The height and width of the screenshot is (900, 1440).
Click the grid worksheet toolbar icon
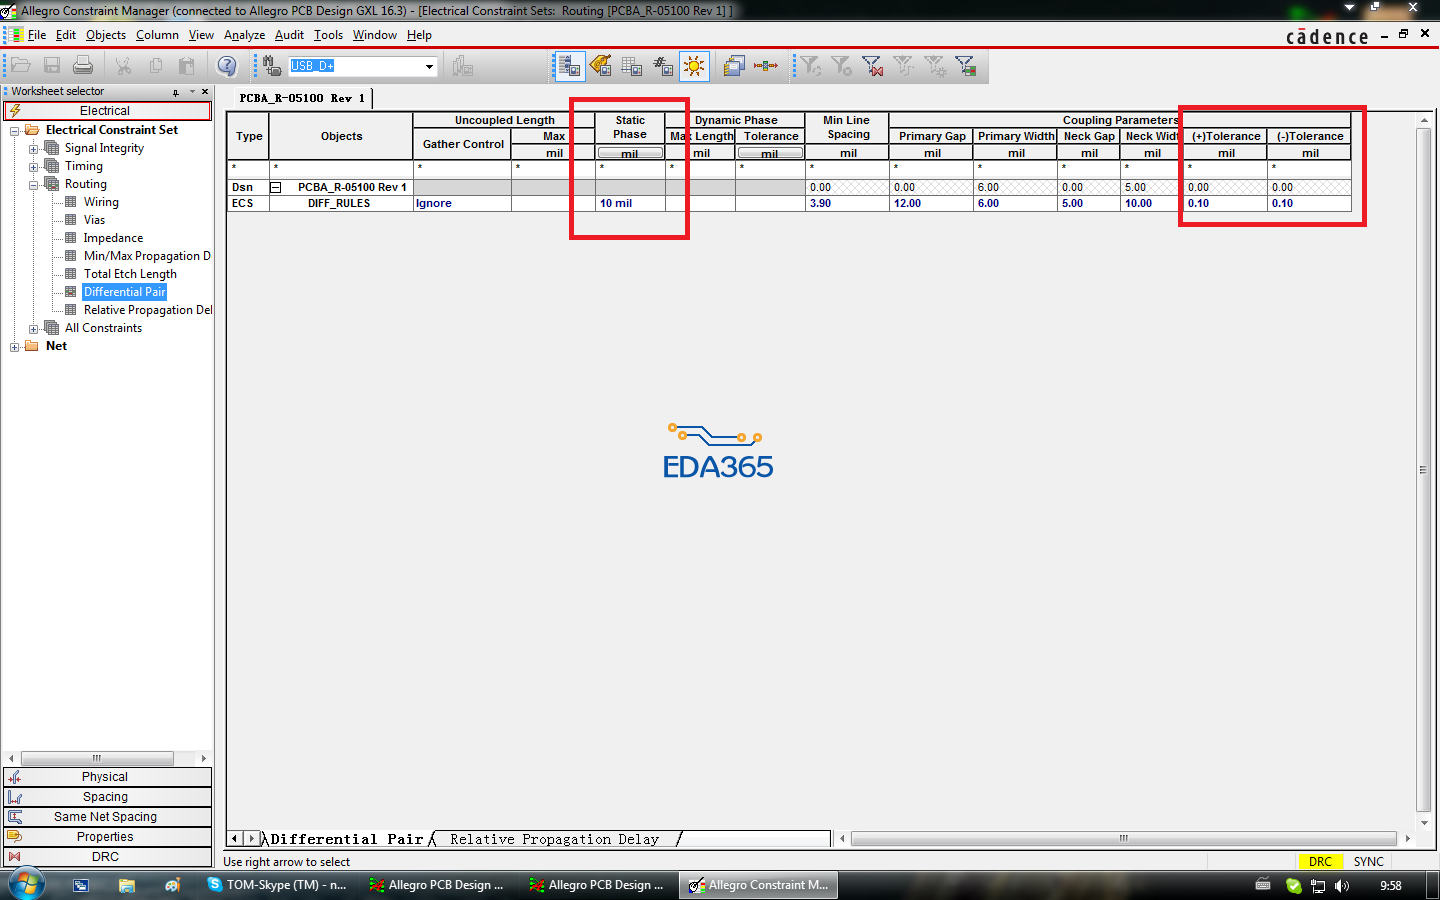[632, 66]
